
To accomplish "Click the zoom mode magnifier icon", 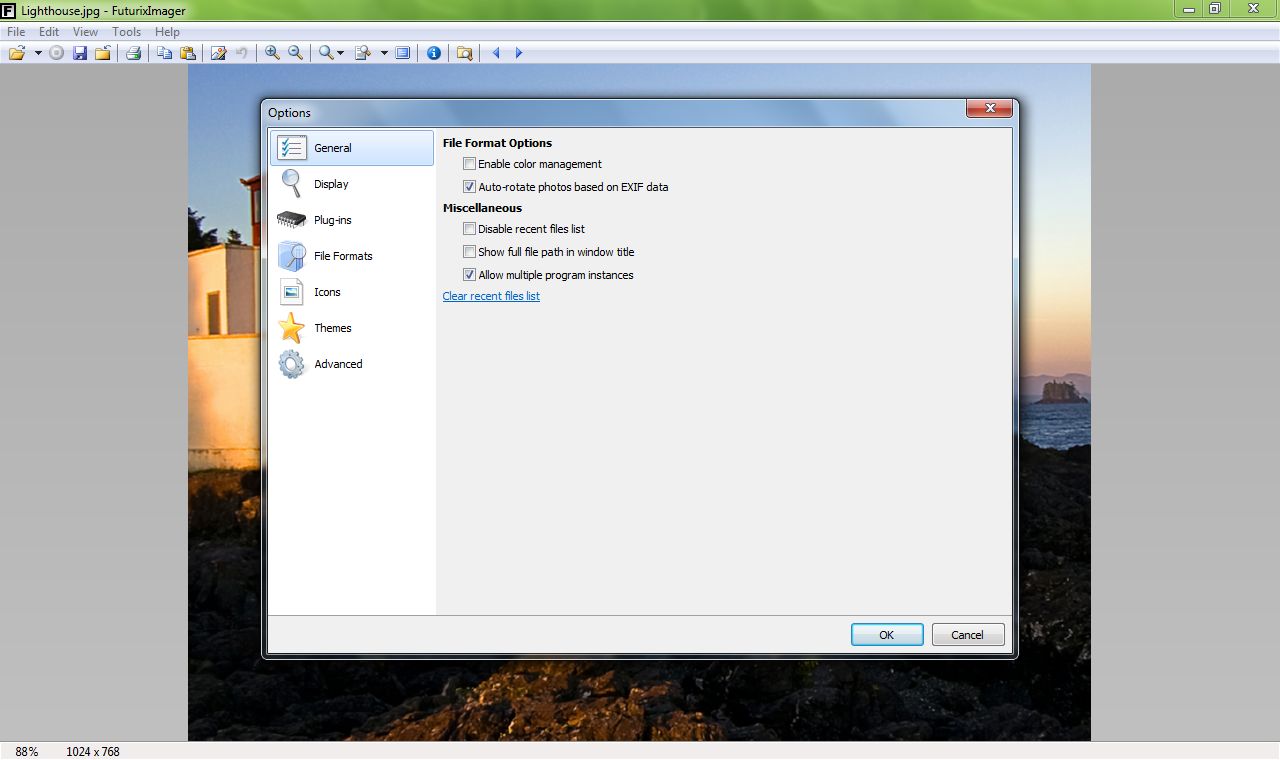I will [x=326, y=53].
